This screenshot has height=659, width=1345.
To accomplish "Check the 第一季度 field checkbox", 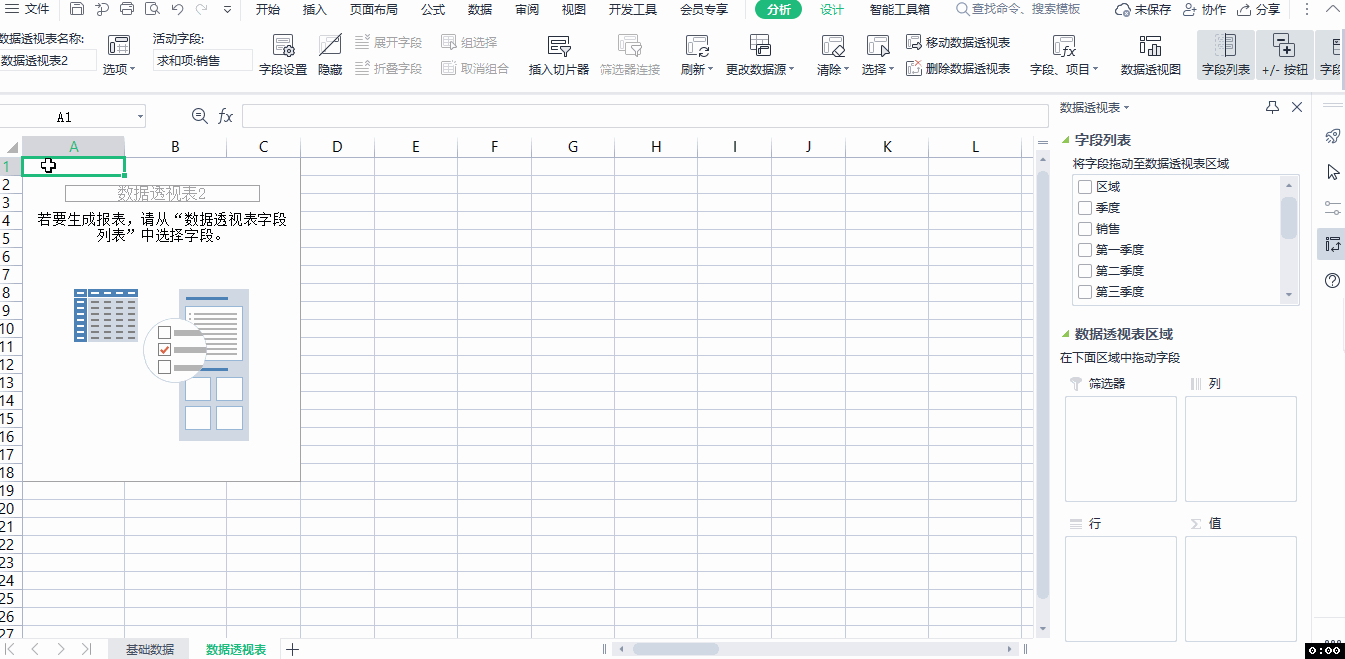I will pyautogui.click(x=1085, y=250).
